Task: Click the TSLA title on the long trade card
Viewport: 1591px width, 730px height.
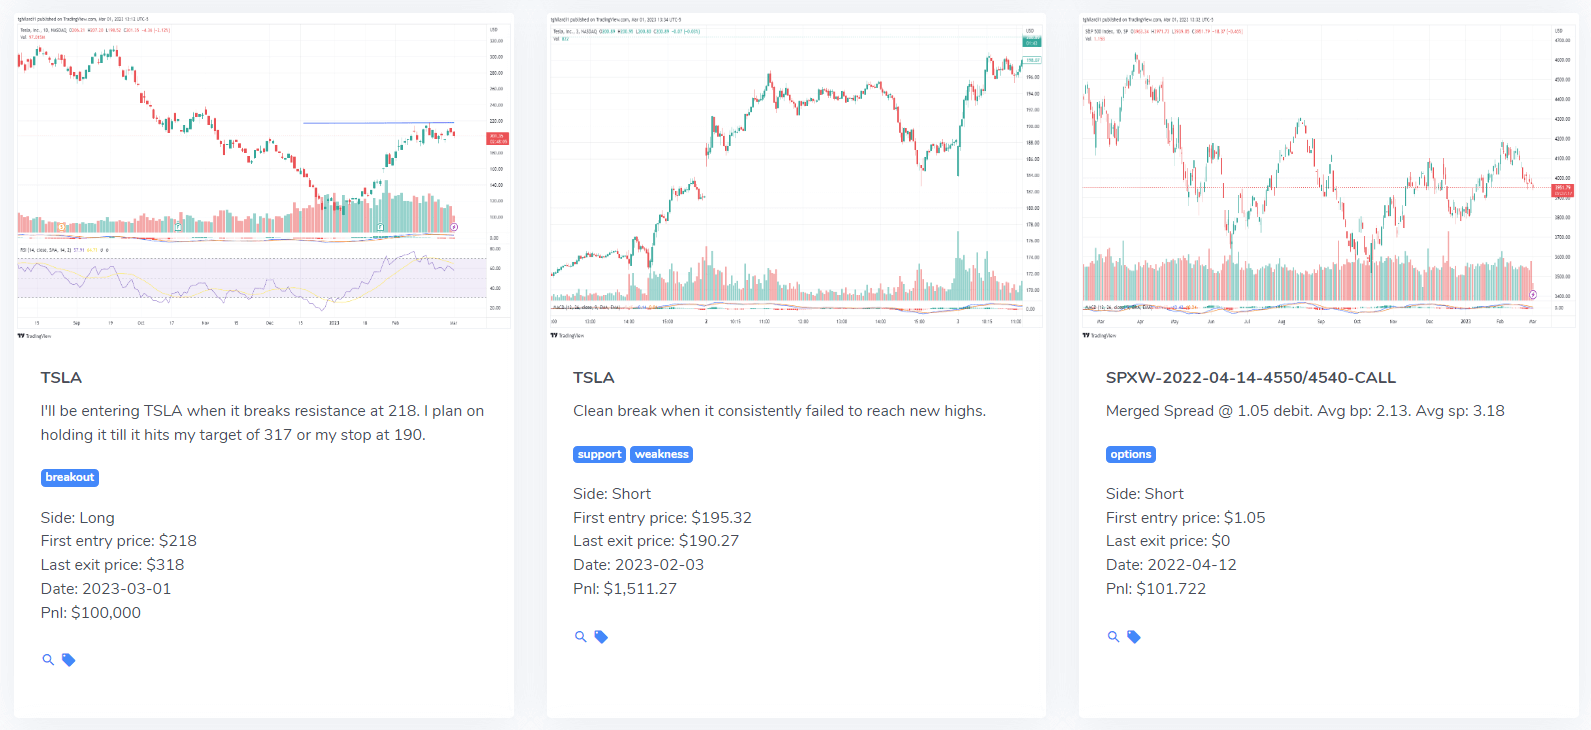Action: pyautogui.click(x=61, y=378)
